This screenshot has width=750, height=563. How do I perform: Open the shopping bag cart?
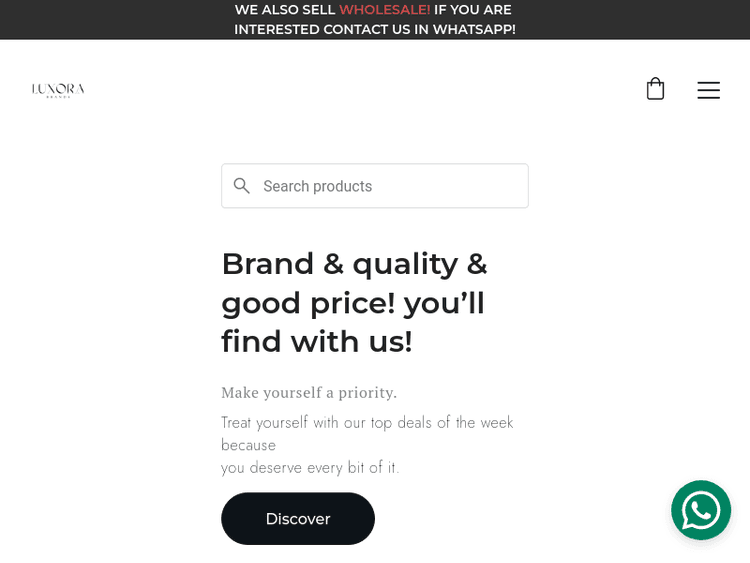[x=655, y=89]
